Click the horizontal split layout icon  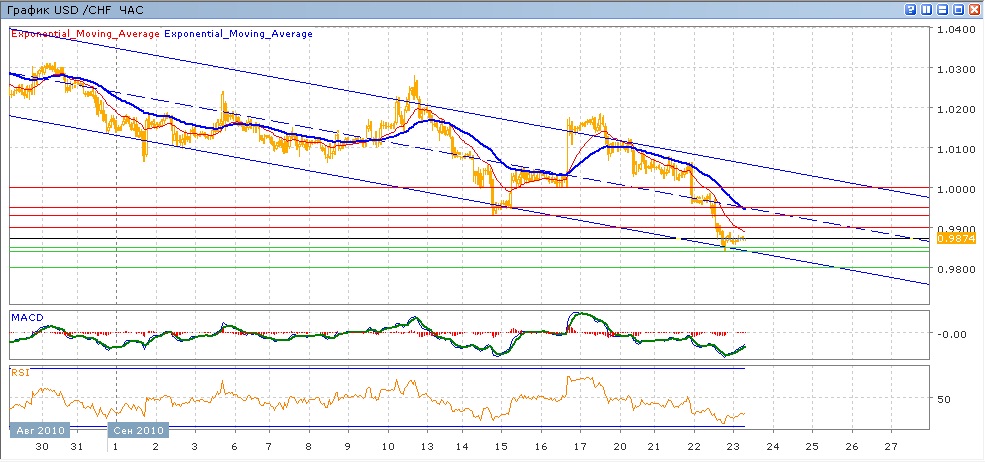[x=941, y=9]
